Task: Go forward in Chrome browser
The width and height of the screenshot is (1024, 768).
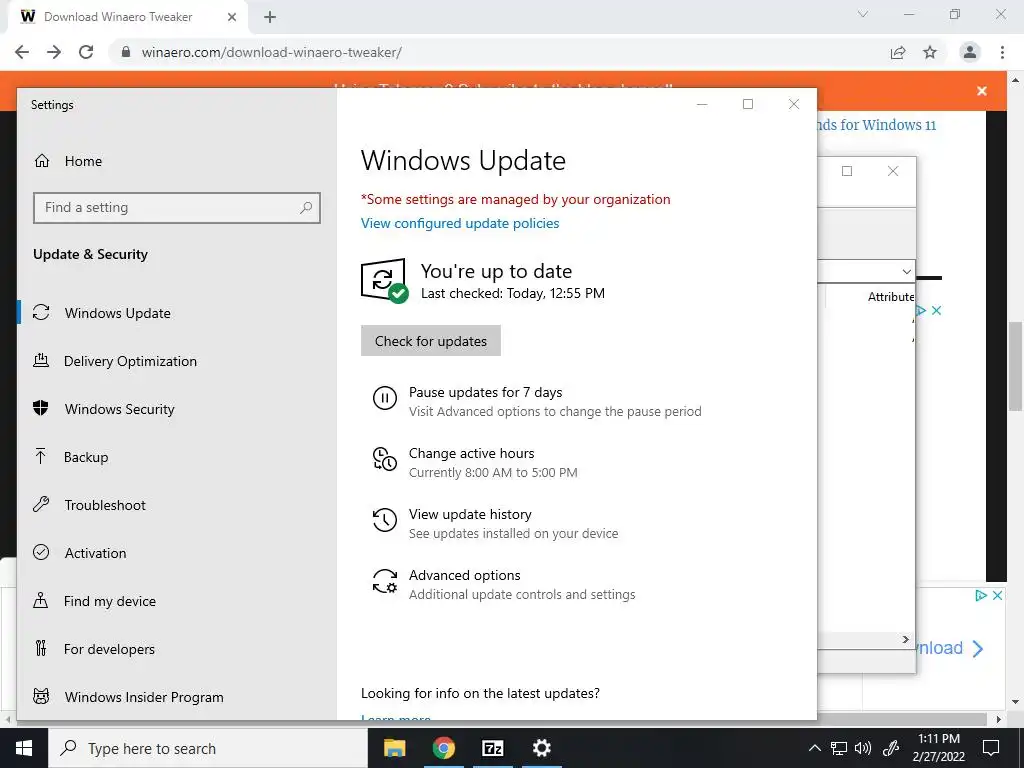Action: click(x=54, y=52)
